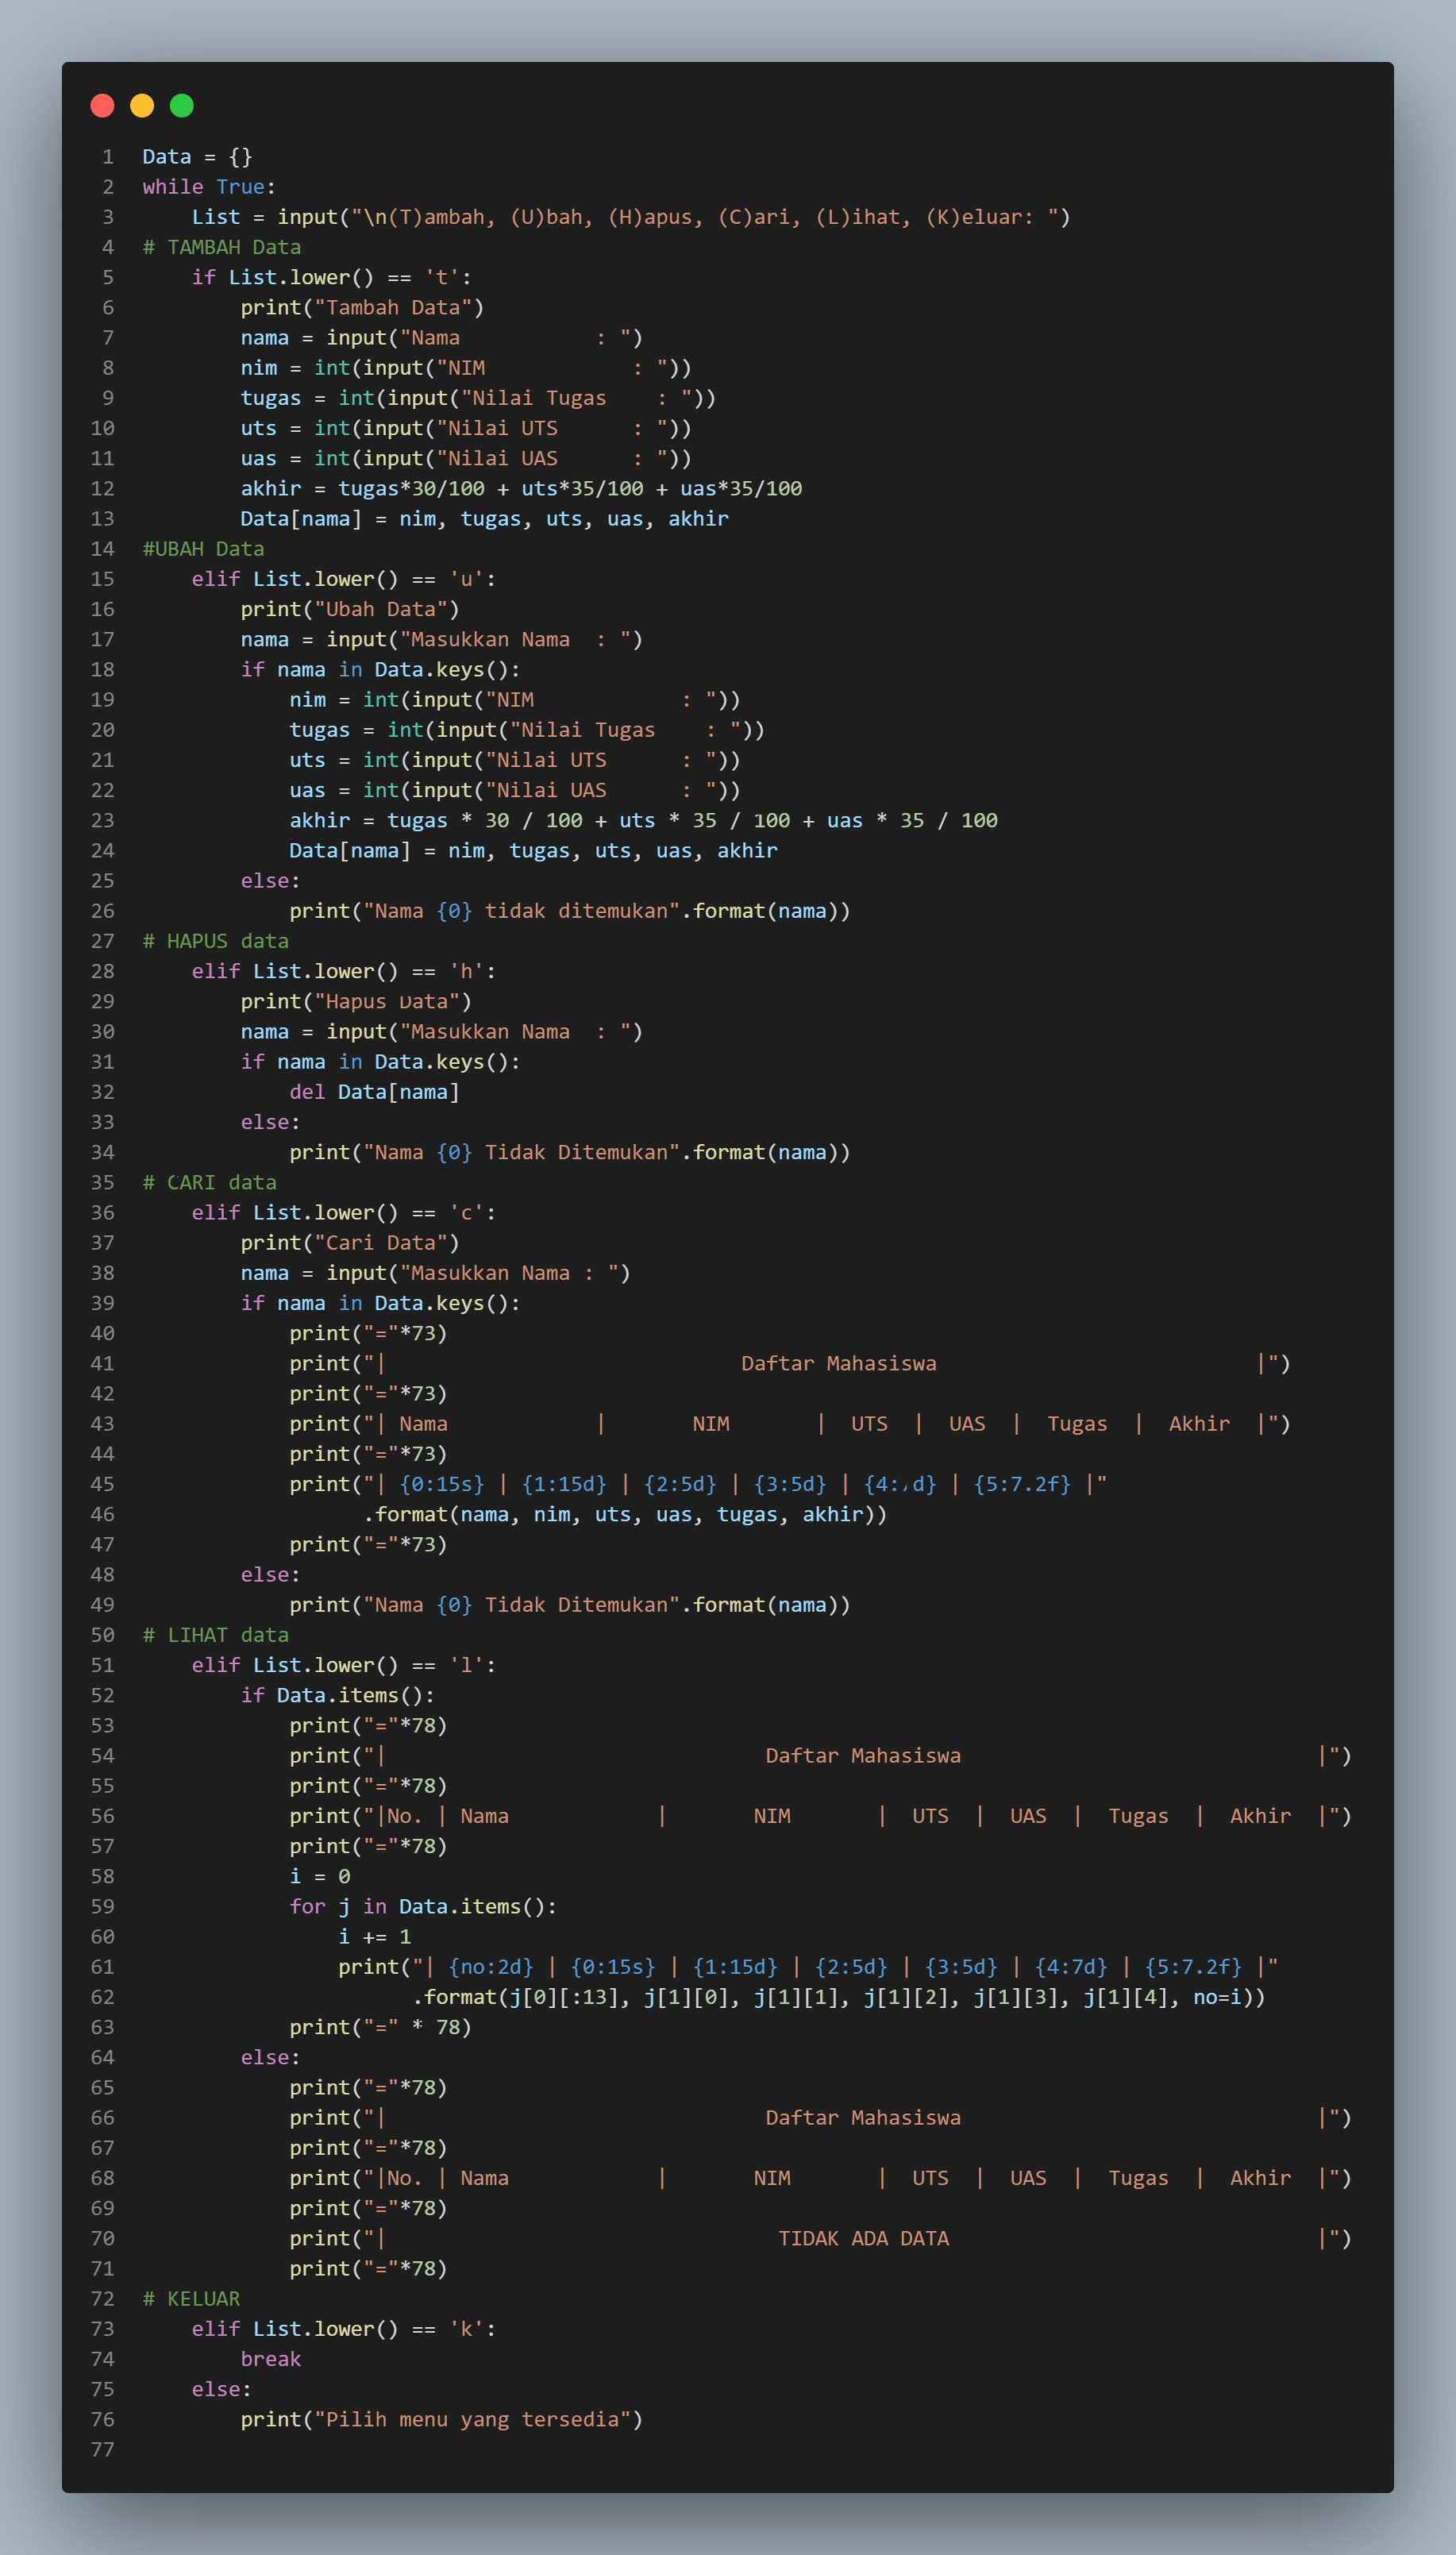The image size is (1456, 2555).
Task: Click '.format(j[0][:13]...' on line 62
Action: (x=839, y=1996)
